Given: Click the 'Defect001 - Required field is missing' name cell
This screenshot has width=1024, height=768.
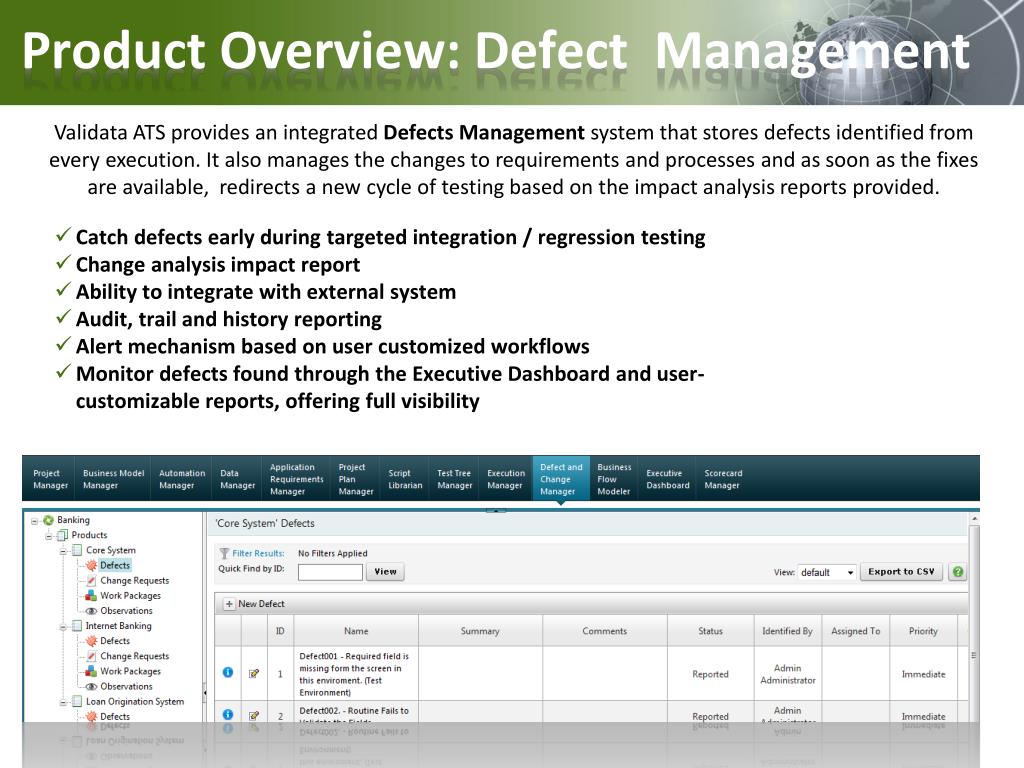Looking at the screenshot, I should (x=356, y=674).
